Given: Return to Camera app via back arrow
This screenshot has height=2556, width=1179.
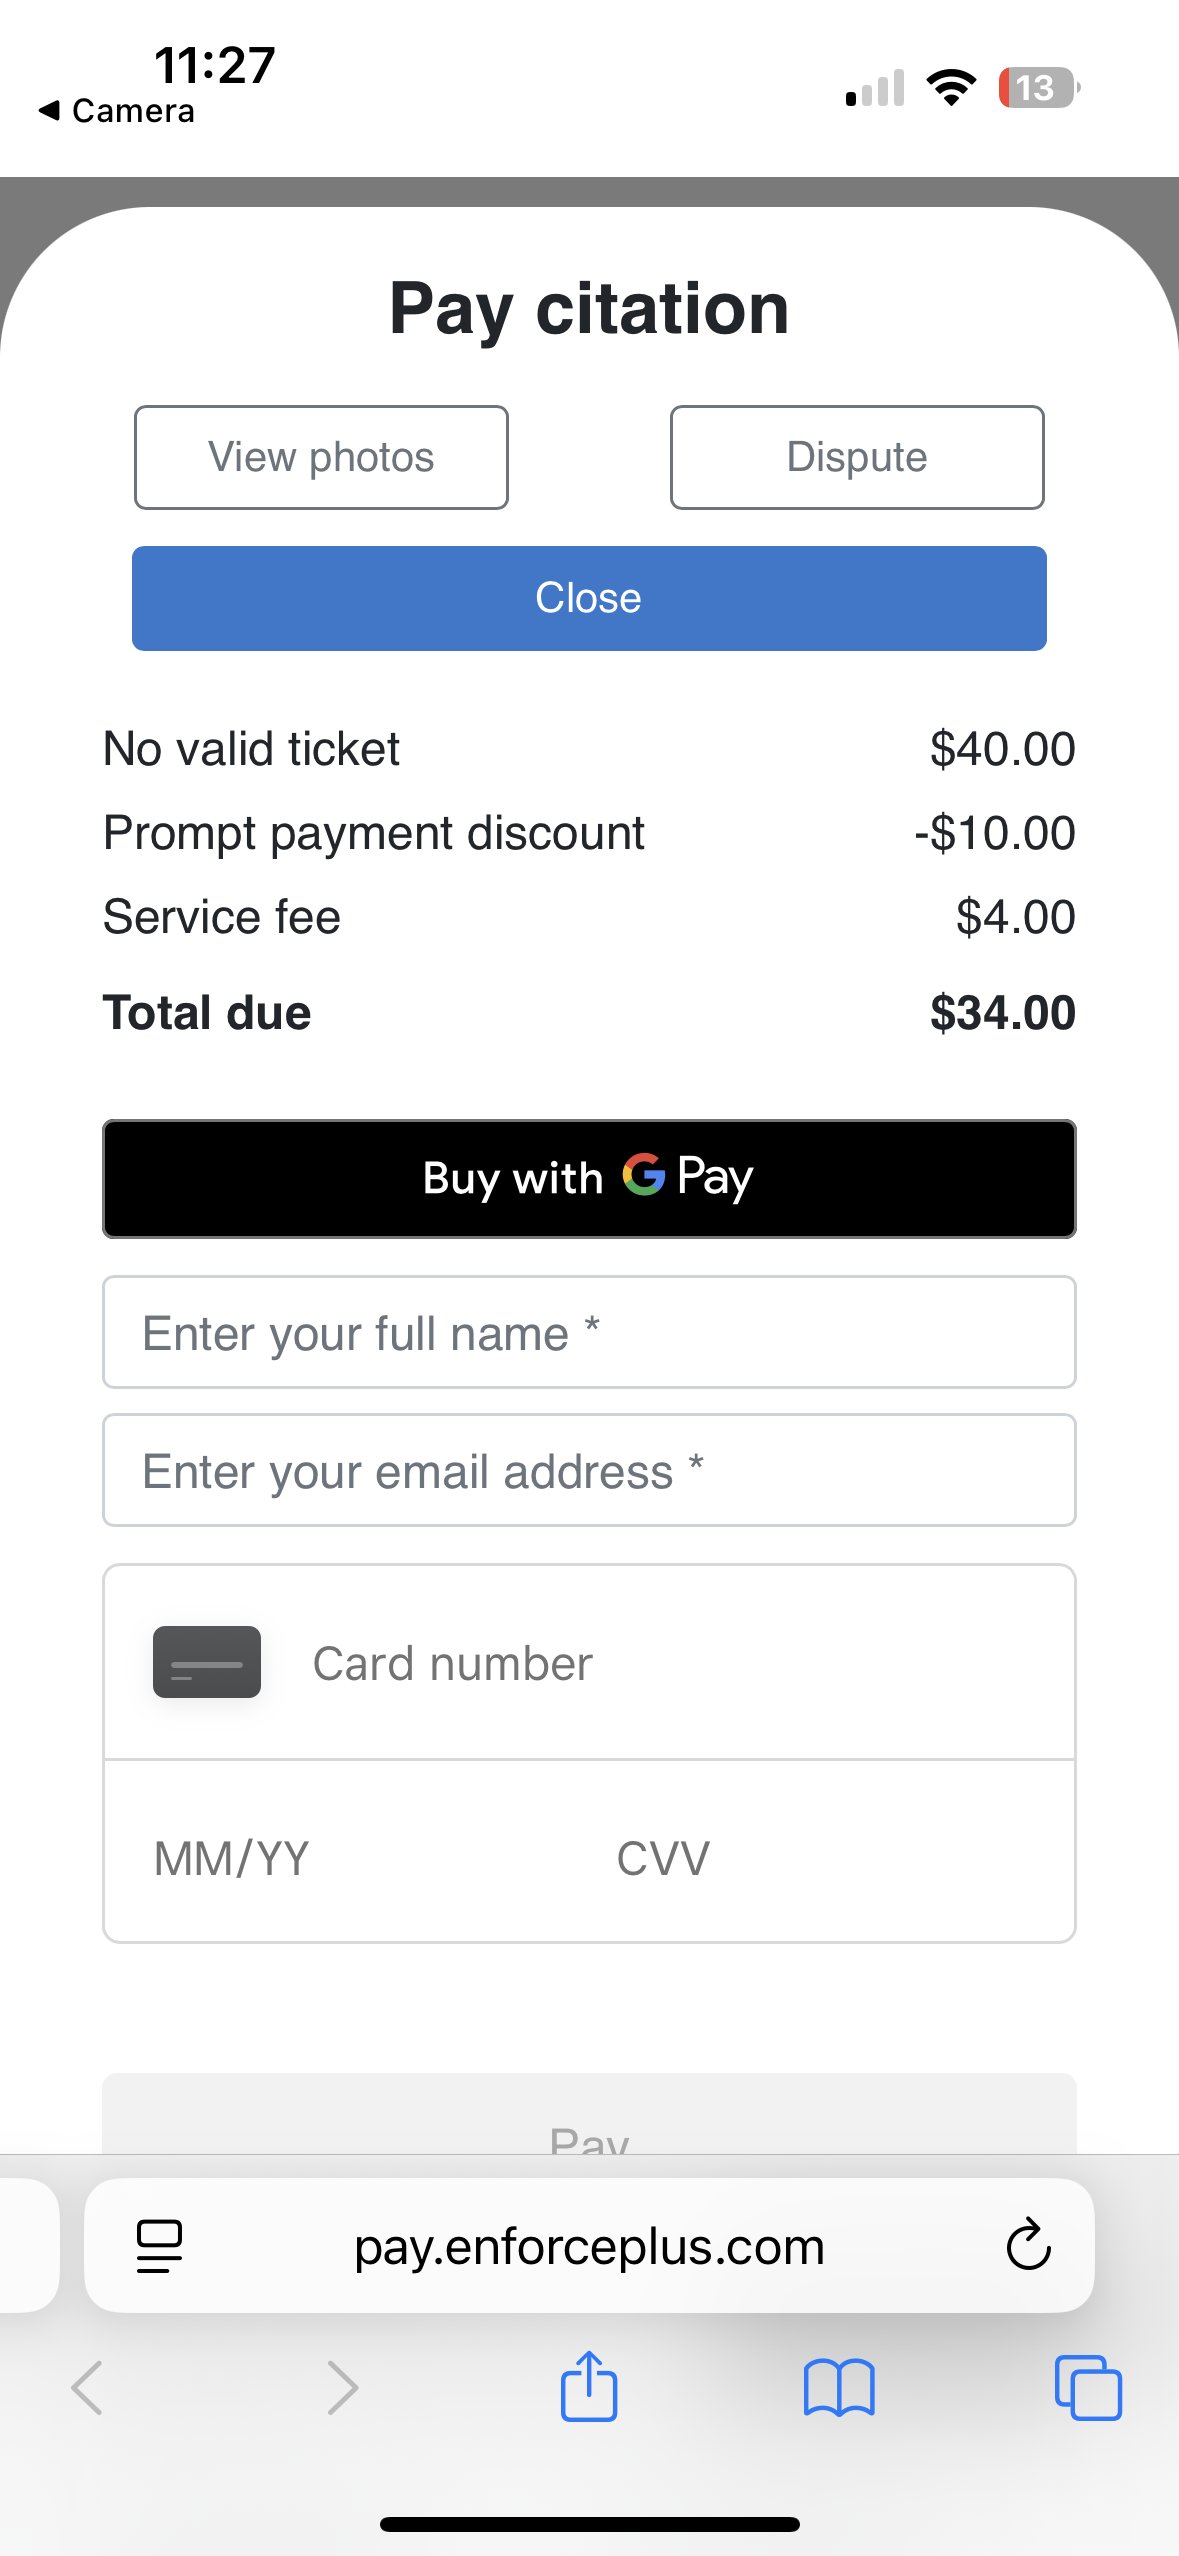Looking at the screenshot, I should tap(116, 111).
